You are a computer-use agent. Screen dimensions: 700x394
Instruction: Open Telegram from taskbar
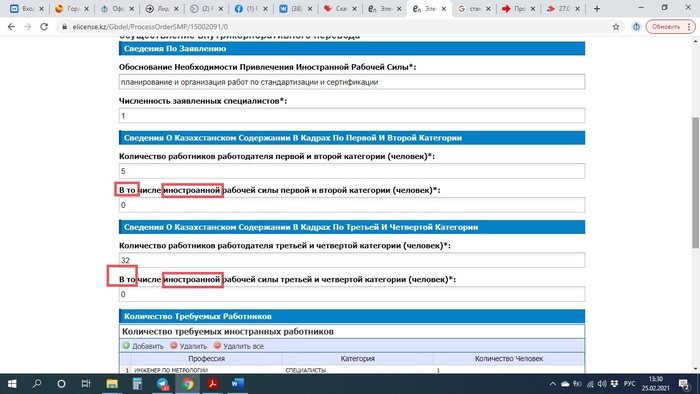pos(162,384)
